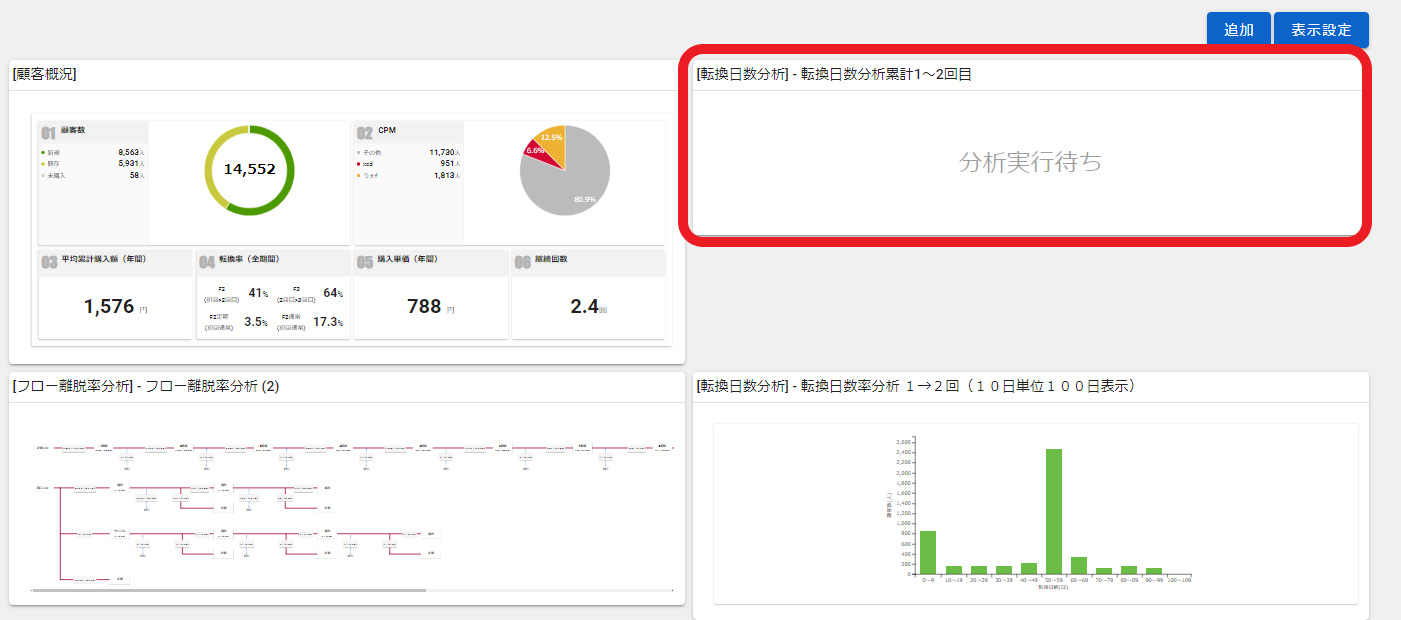Select the 2.4 継続回数 value card
The image size is (1401, 620).
[x=585, y=307]
